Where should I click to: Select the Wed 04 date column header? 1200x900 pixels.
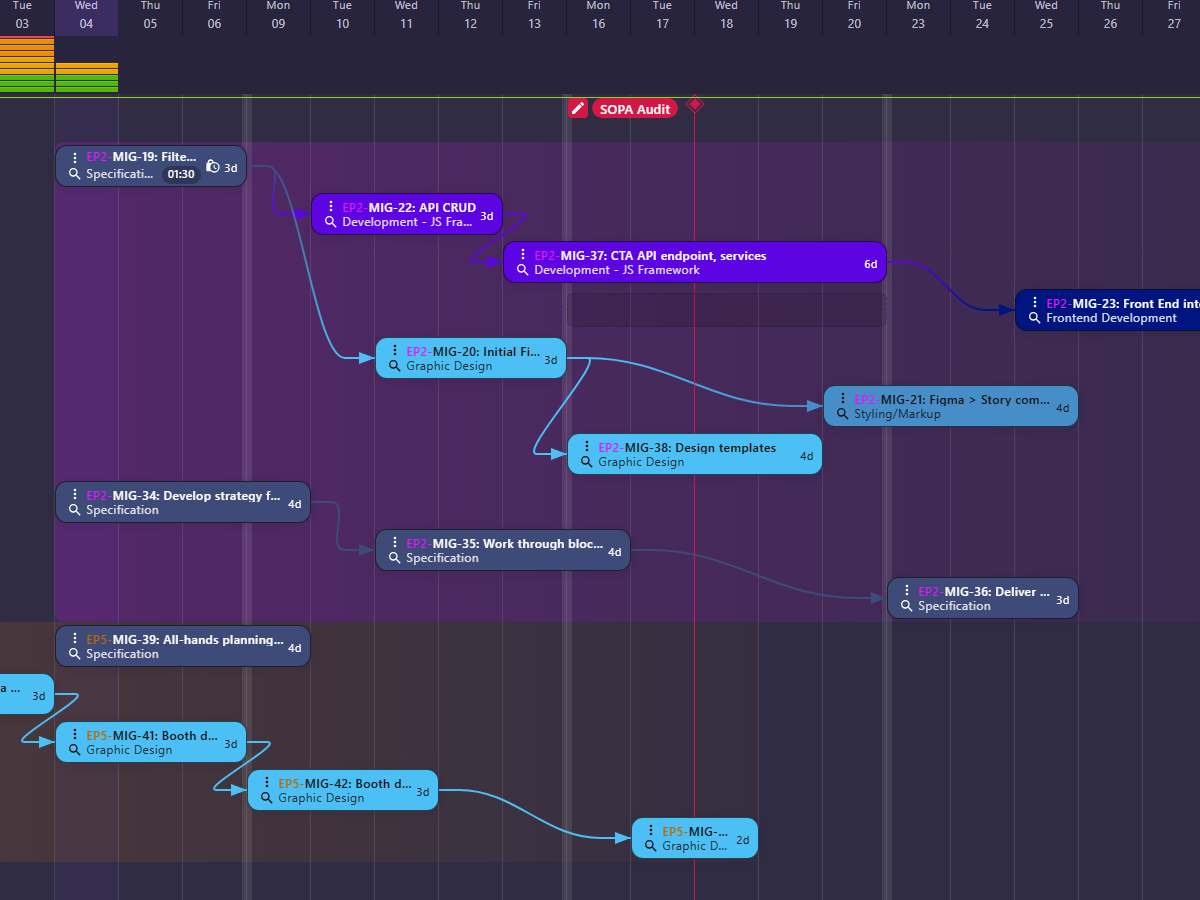click(86, 17)
